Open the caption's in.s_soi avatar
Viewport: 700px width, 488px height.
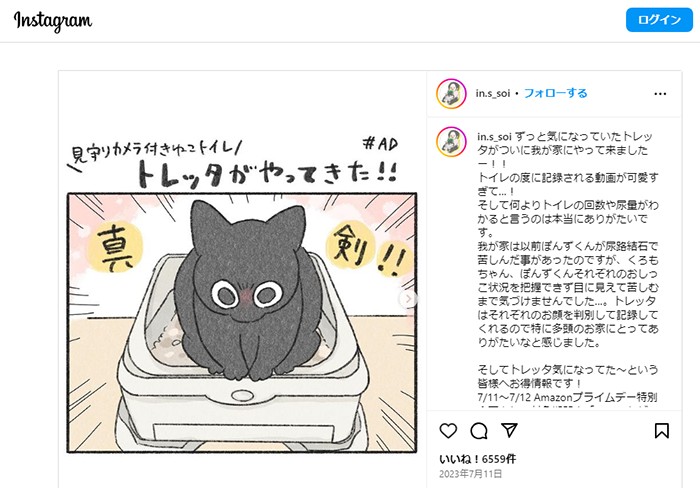pyautogui.click(x=451, y=142)
